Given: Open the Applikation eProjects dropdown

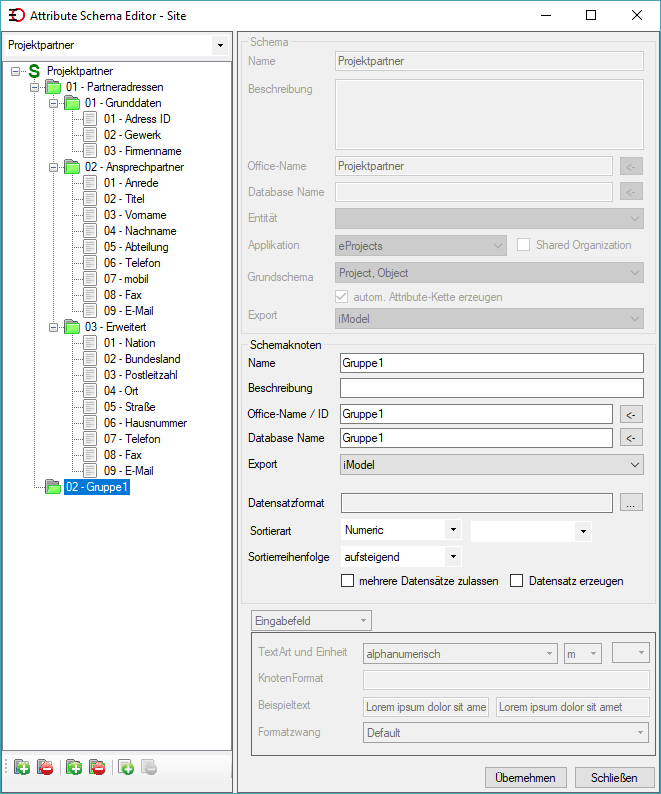Looking at the screenshot, I should click(x=420, y=245).
